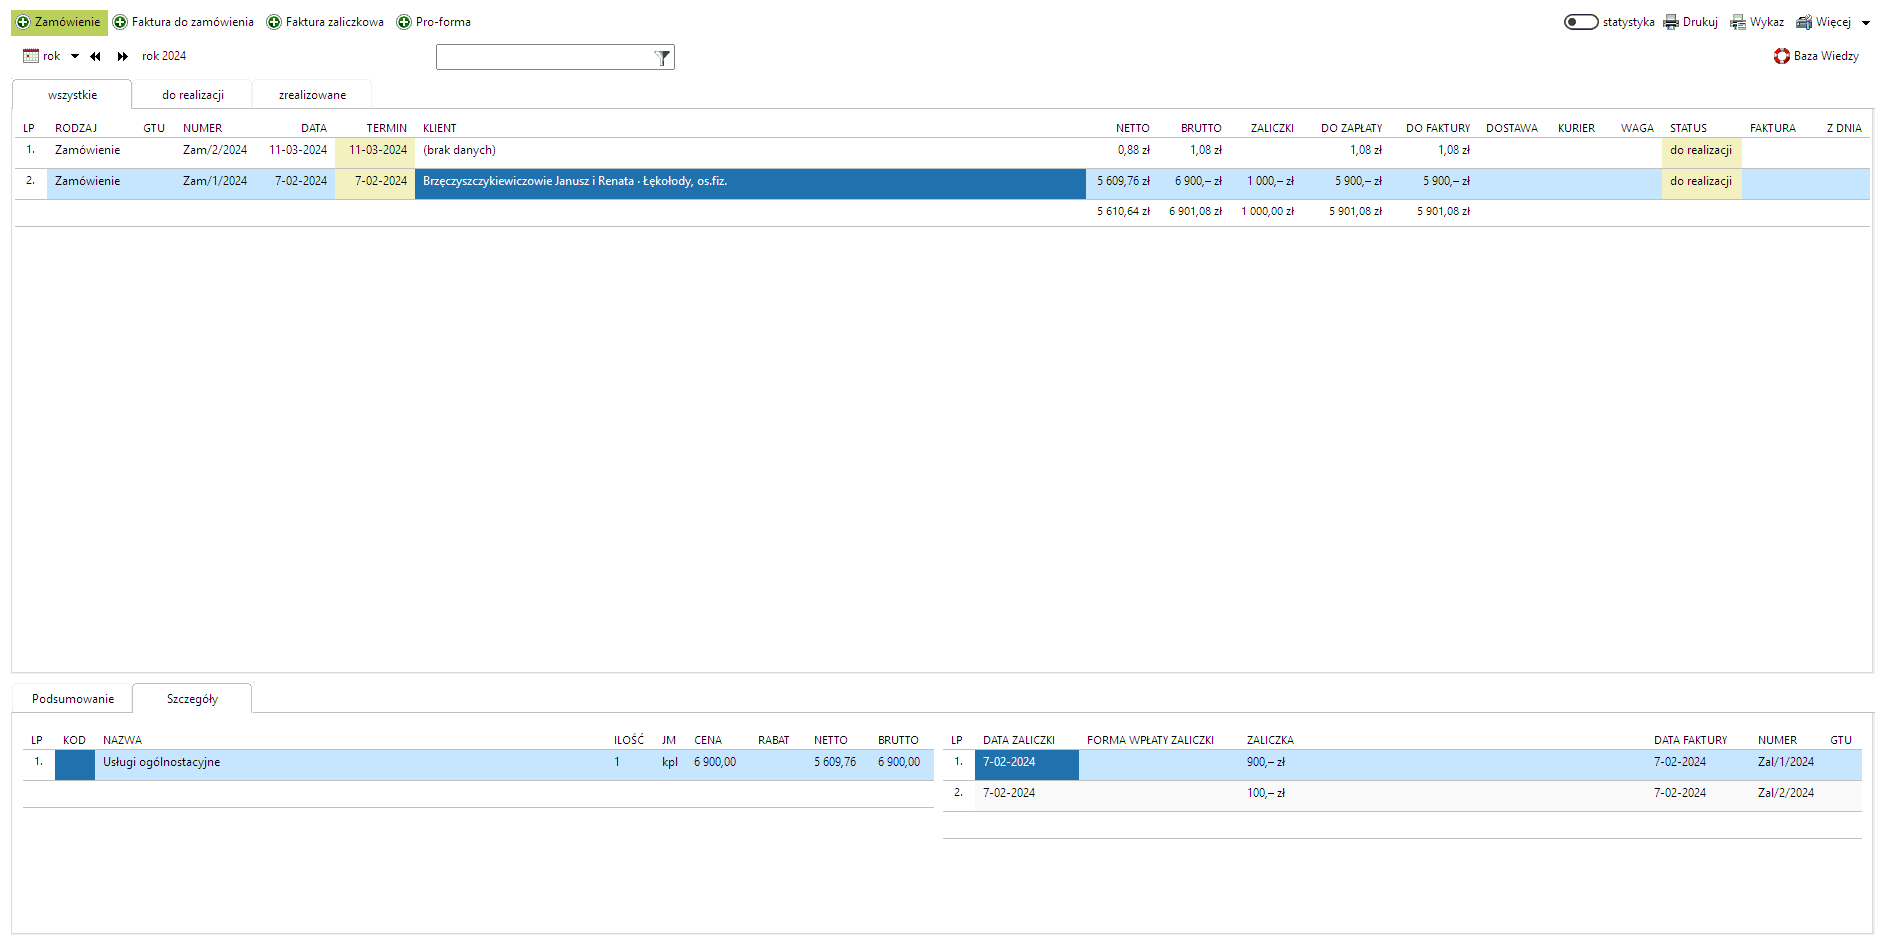Switch to the zrealizowane tab
The image size is (1884, 944).
[312, 95]
